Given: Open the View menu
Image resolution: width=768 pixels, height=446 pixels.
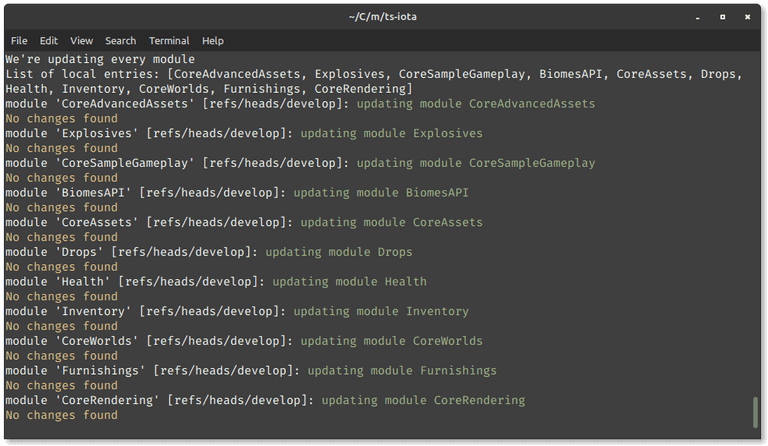Looking at the screenshot, I should [x=81, y=41].
